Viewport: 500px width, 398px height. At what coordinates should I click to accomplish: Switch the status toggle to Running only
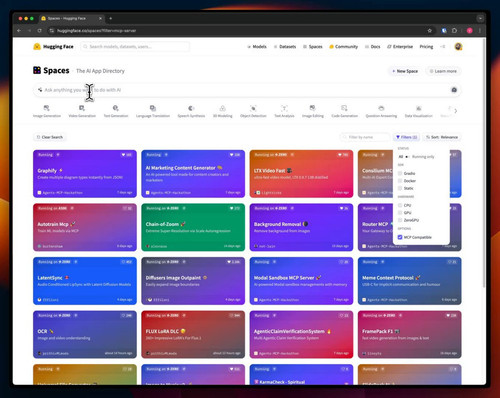pos(407,156)
